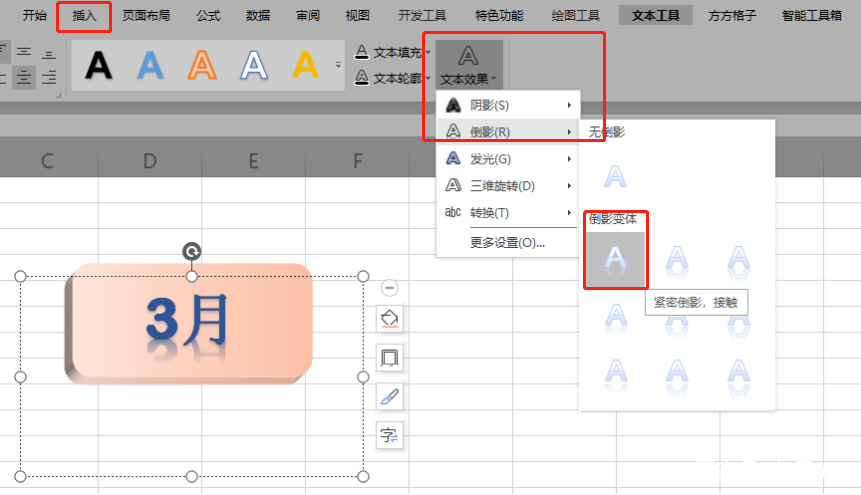Viewport: 861px width, 495px height.
Task: Open the 文本填充 dropdown
Action: [x=393, y=52]
